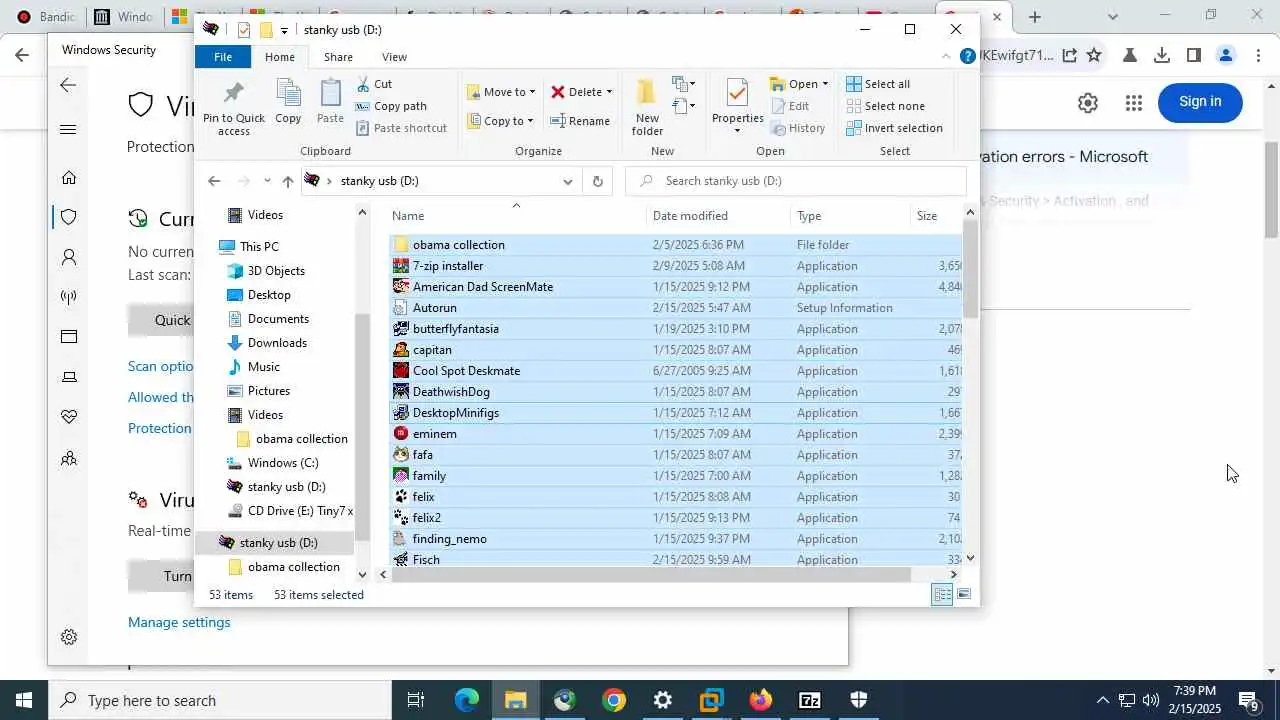Open Home icon in Windows Security sidebar
The height and width of the screenshot is (720, 1280).
pyautogui.click(x=69, y=178)
